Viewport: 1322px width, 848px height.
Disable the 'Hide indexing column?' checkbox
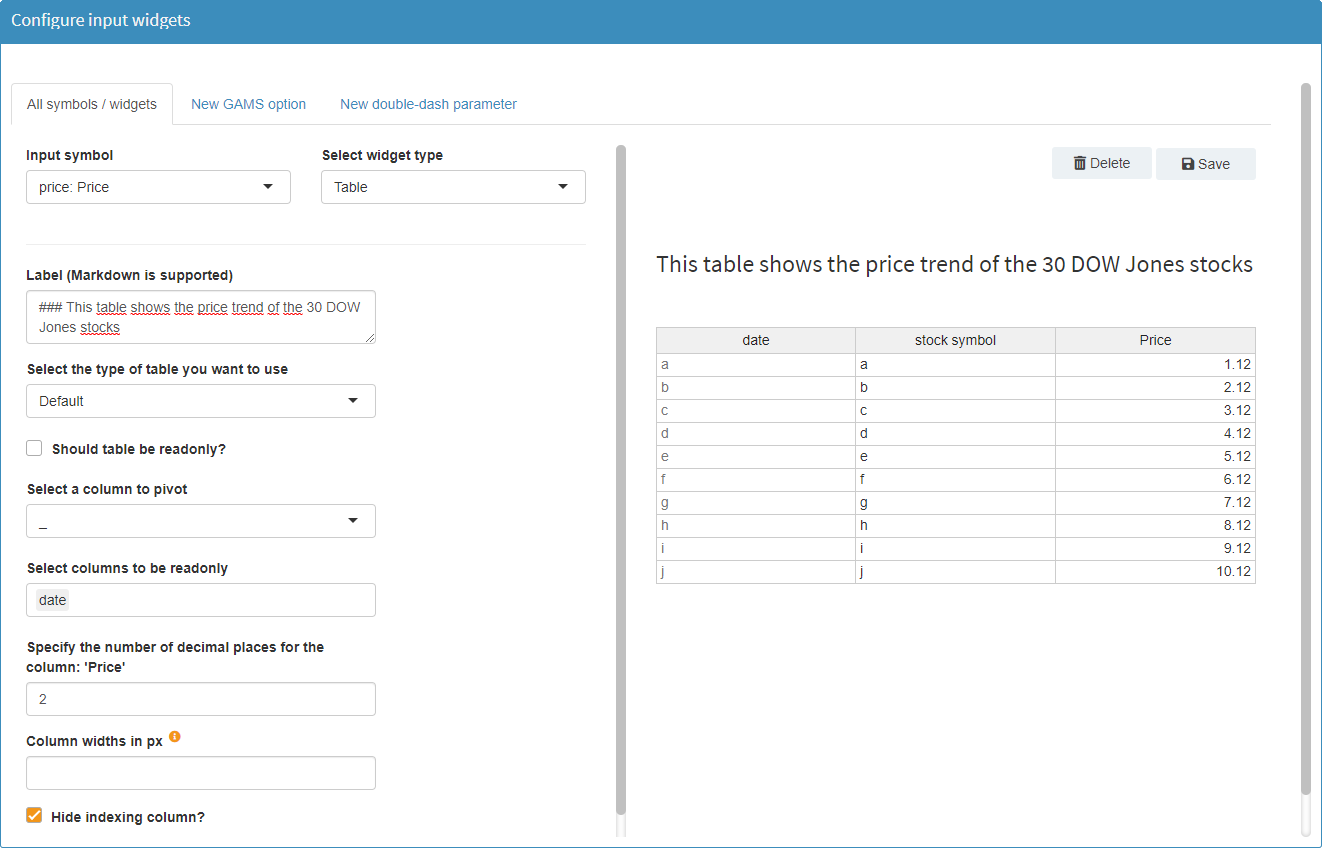tap(34, 815)
